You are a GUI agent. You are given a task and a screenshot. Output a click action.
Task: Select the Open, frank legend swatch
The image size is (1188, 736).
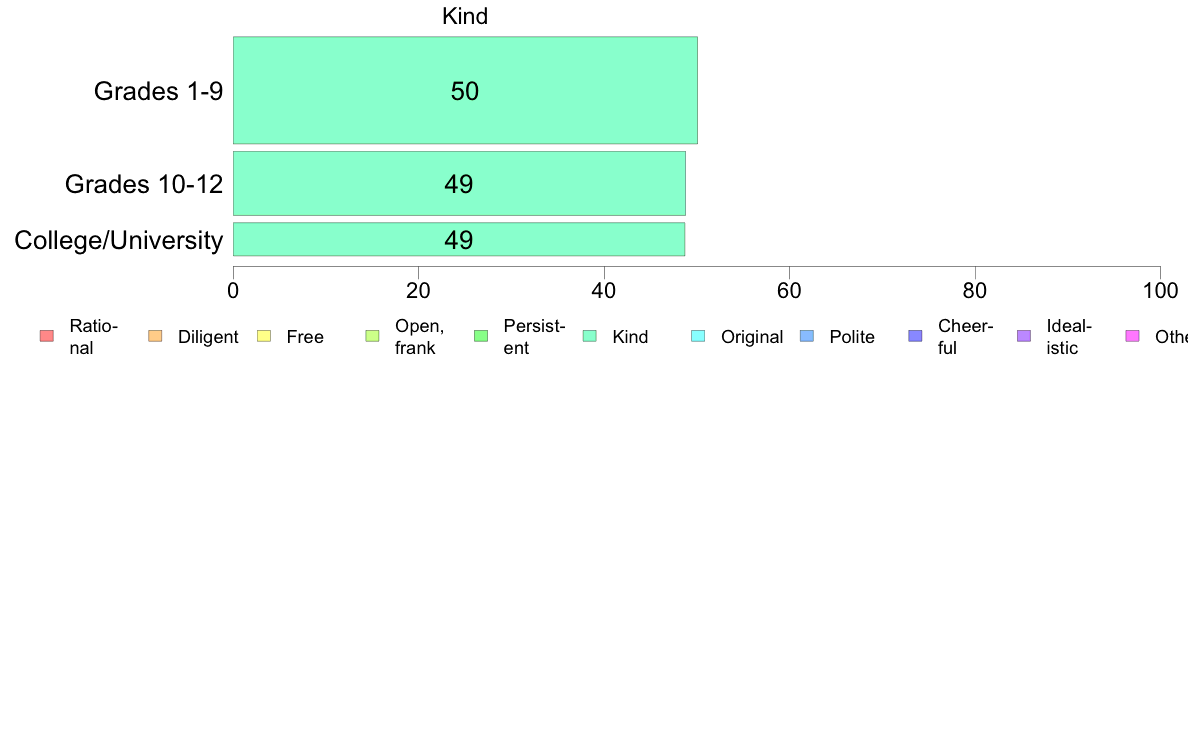372,337
